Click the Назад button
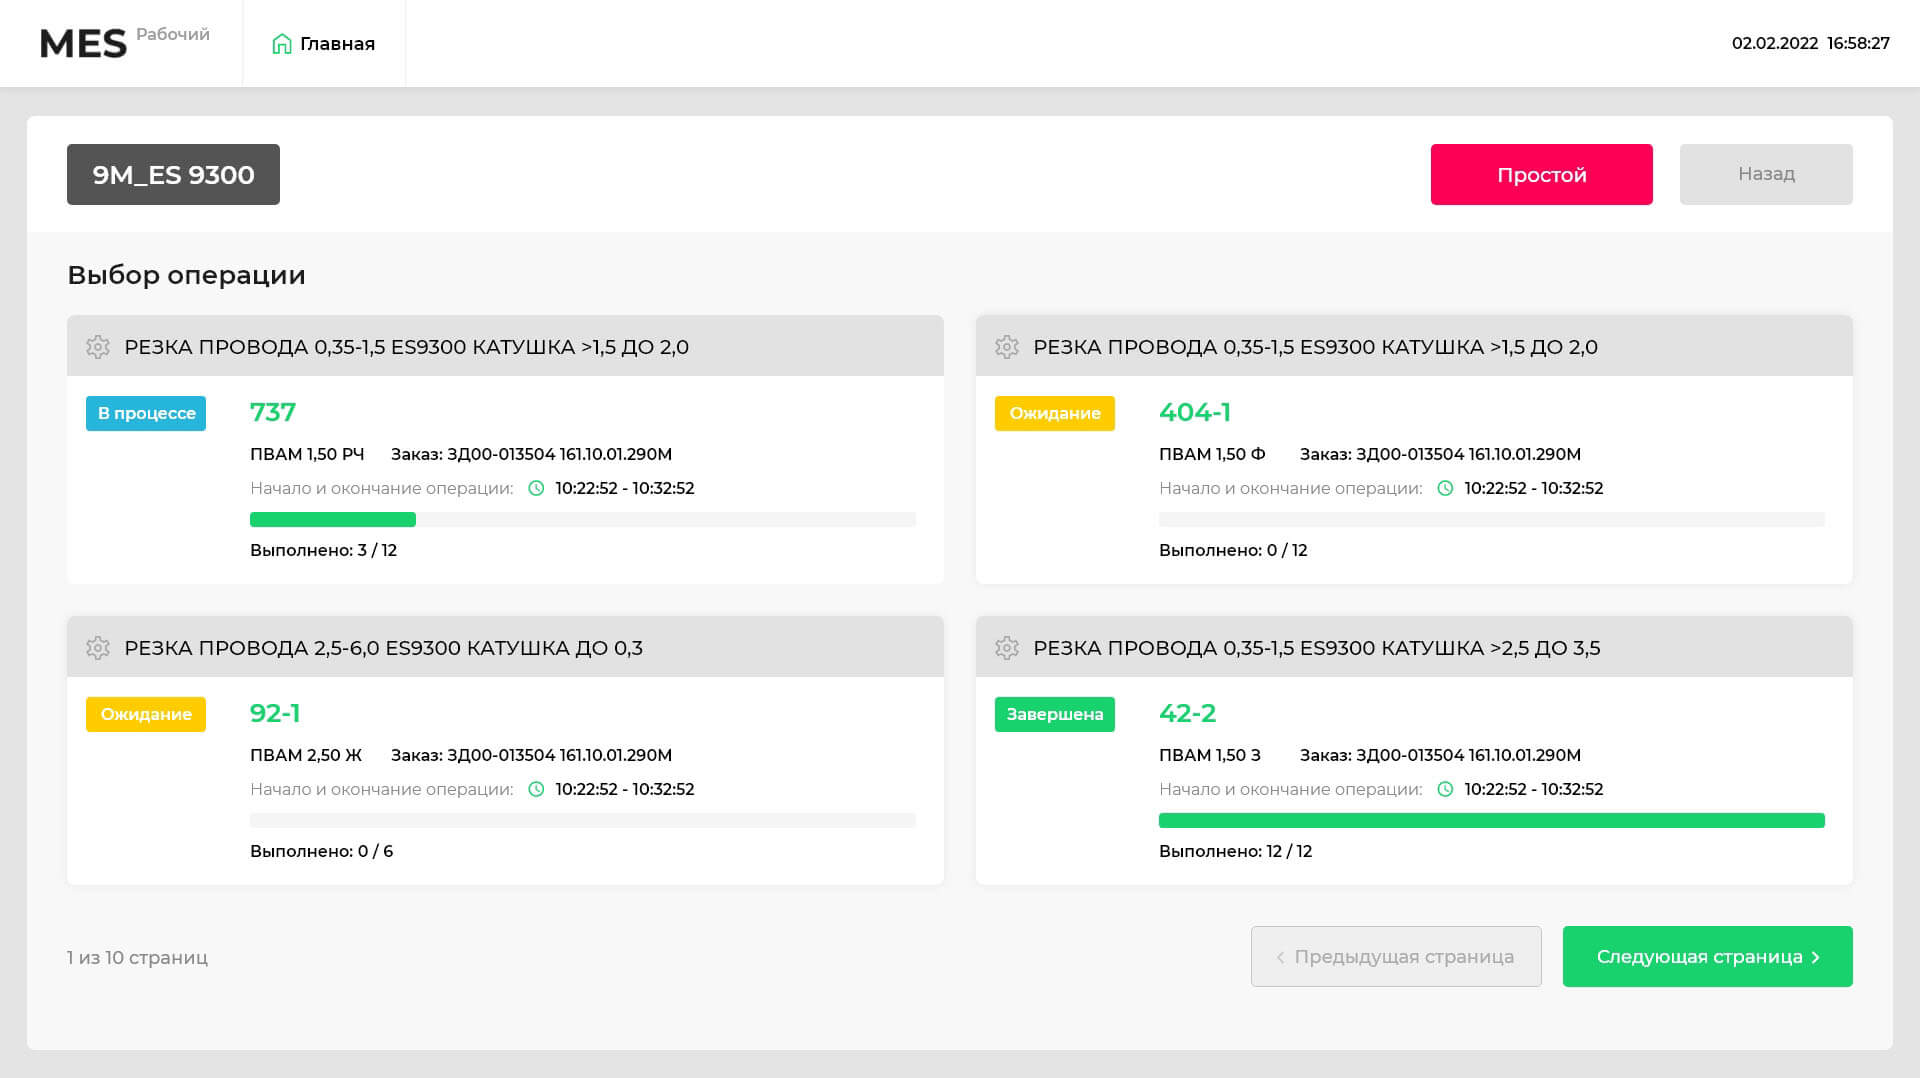1920x1078 pixels. [1766, 174]
